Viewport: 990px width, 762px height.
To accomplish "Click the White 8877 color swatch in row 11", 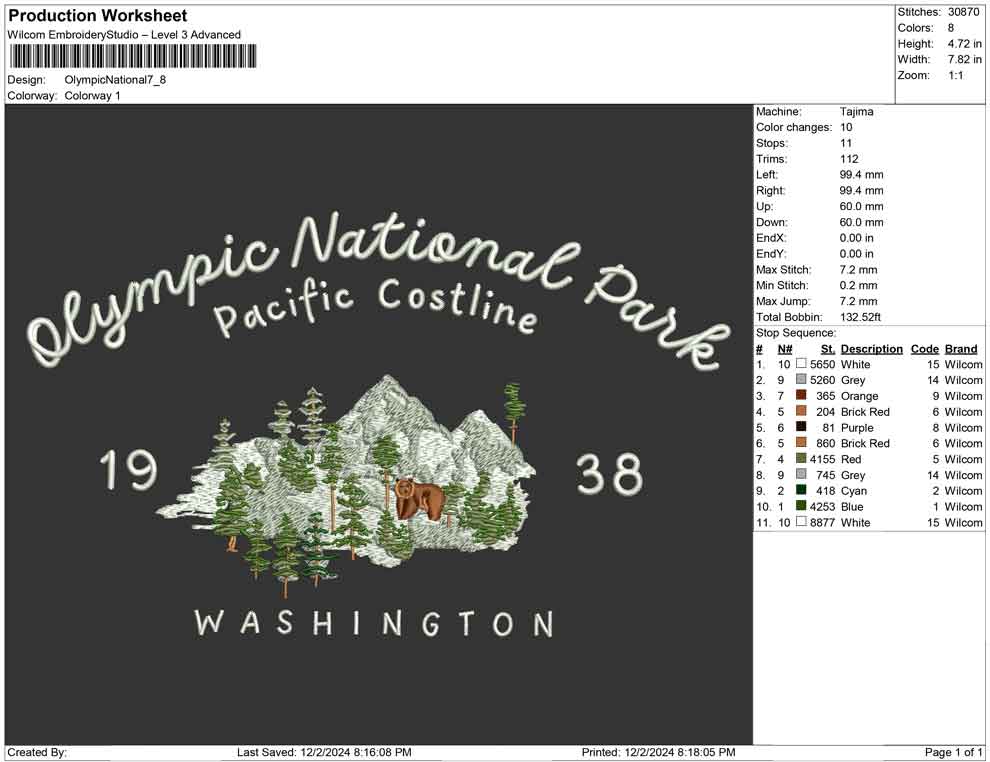I will point(801,521).
